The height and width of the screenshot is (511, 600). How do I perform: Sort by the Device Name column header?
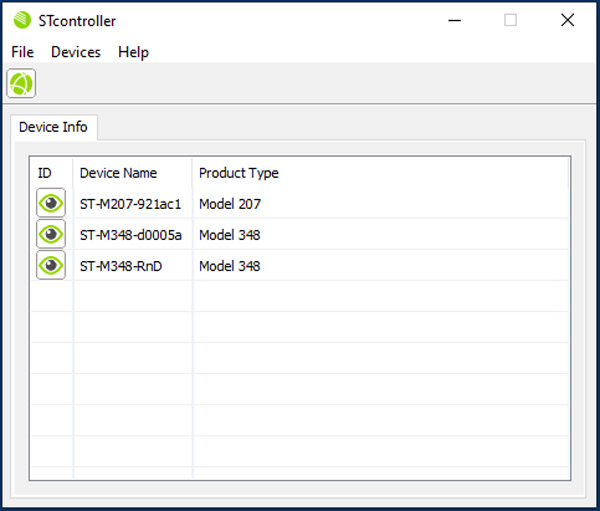[118, 173]
